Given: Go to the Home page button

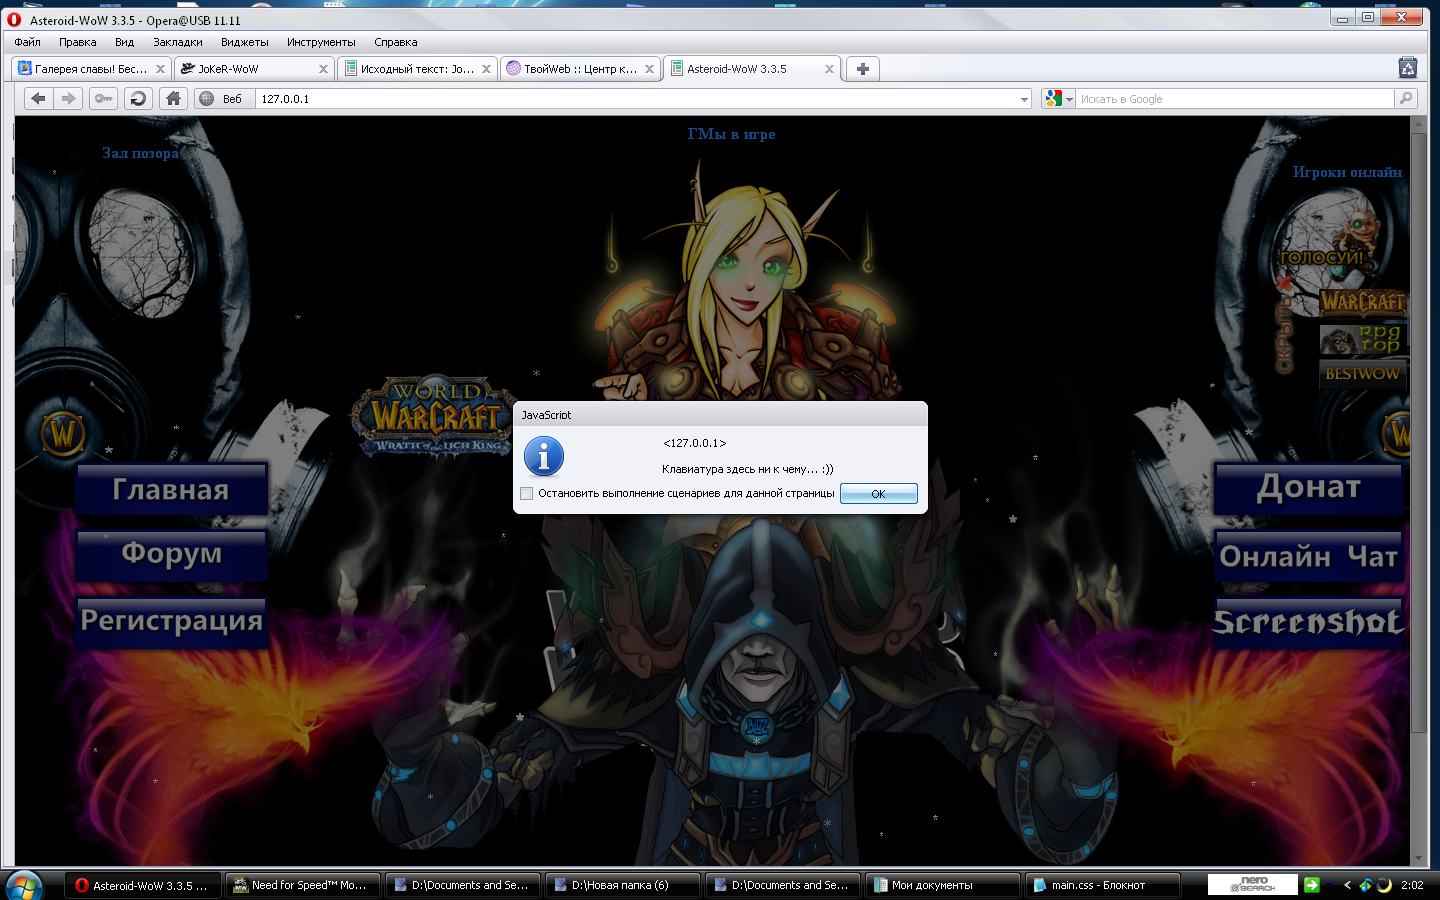Looking at the screenshot, I should pos(173,98).
